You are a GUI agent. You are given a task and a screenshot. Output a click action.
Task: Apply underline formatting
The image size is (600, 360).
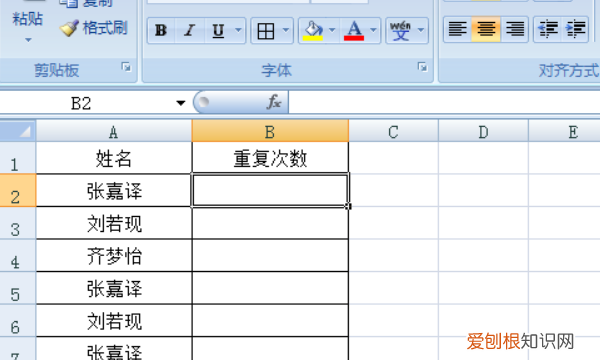tap(218, 30)
